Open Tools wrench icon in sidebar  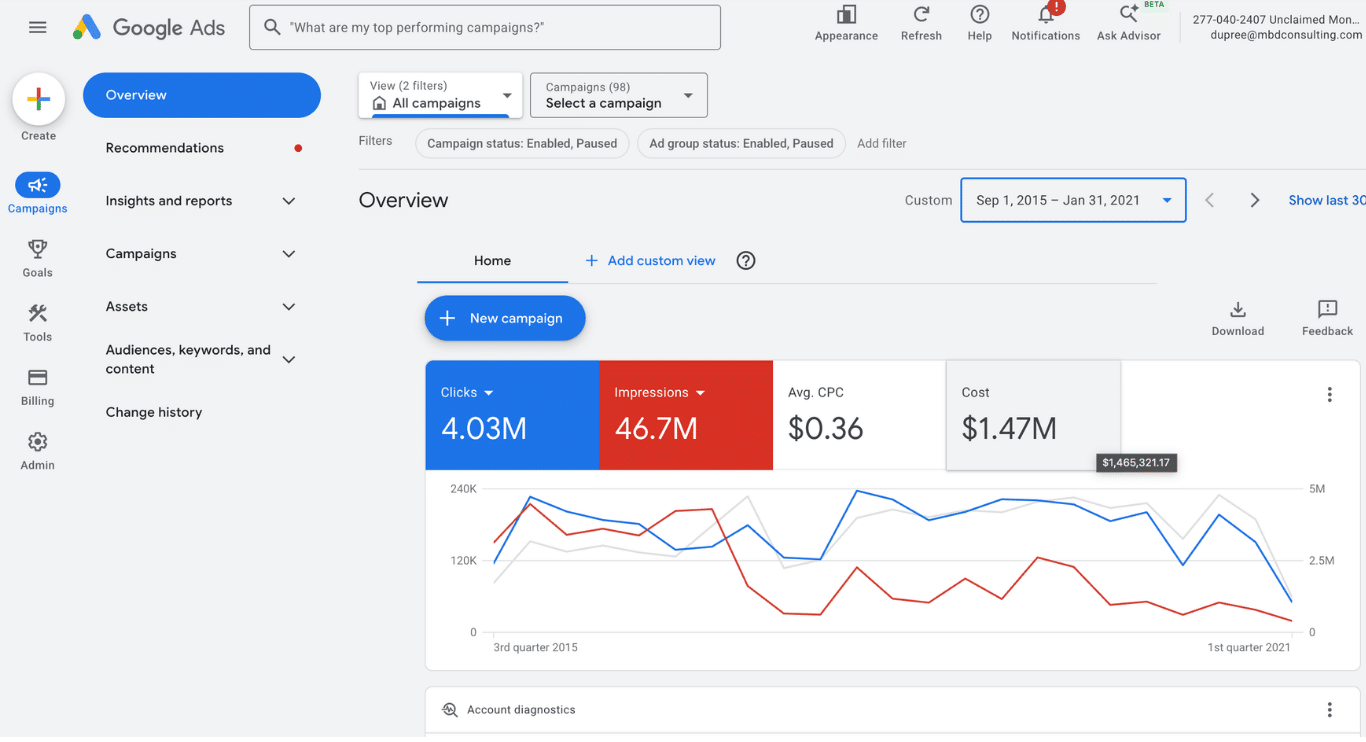(x=38, y=313)
